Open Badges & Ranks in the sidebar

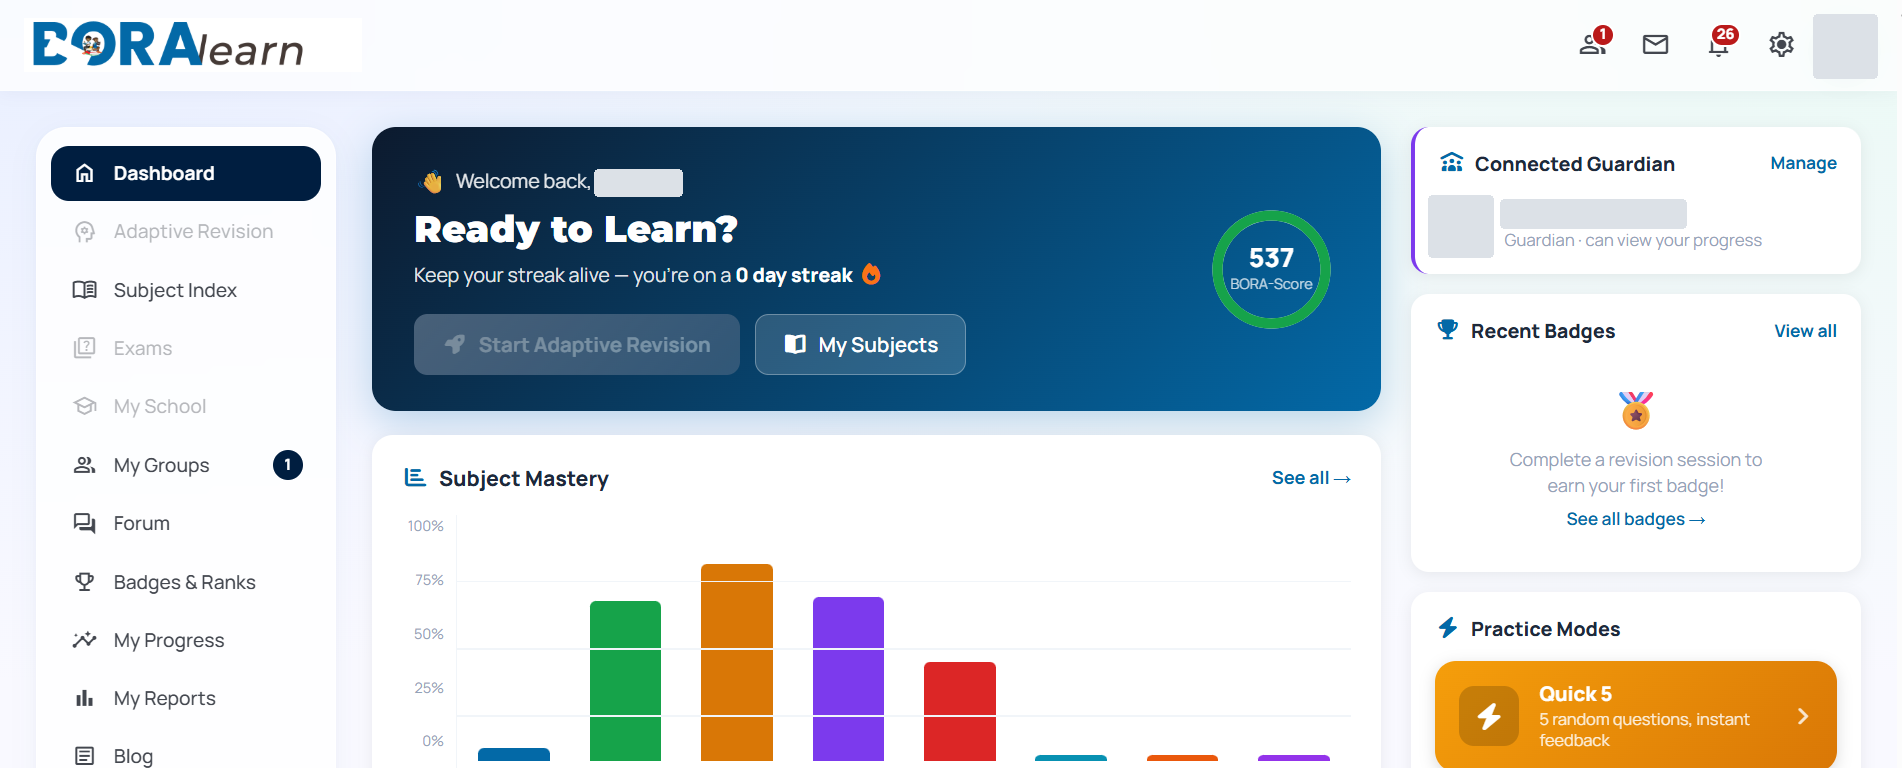pyautogui.click(x=186, y=582)
